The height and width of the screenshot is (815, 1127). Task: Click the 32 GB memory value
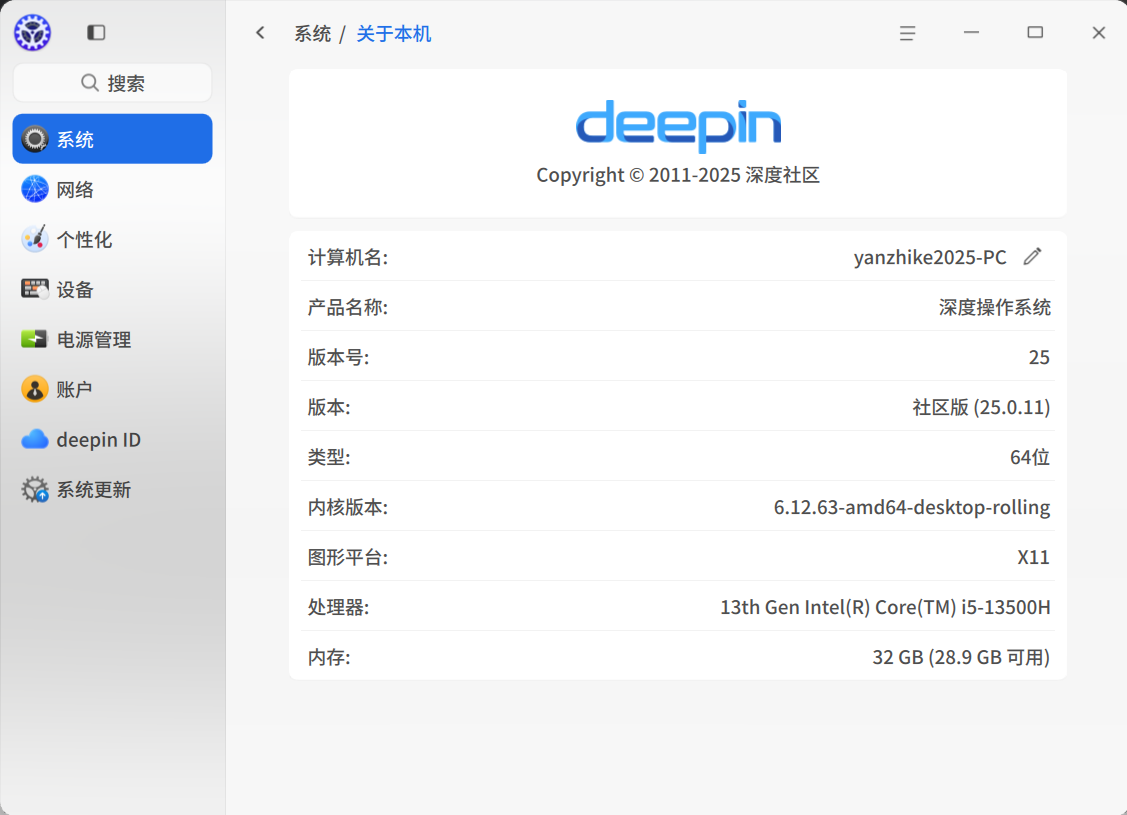coord(961,657)
